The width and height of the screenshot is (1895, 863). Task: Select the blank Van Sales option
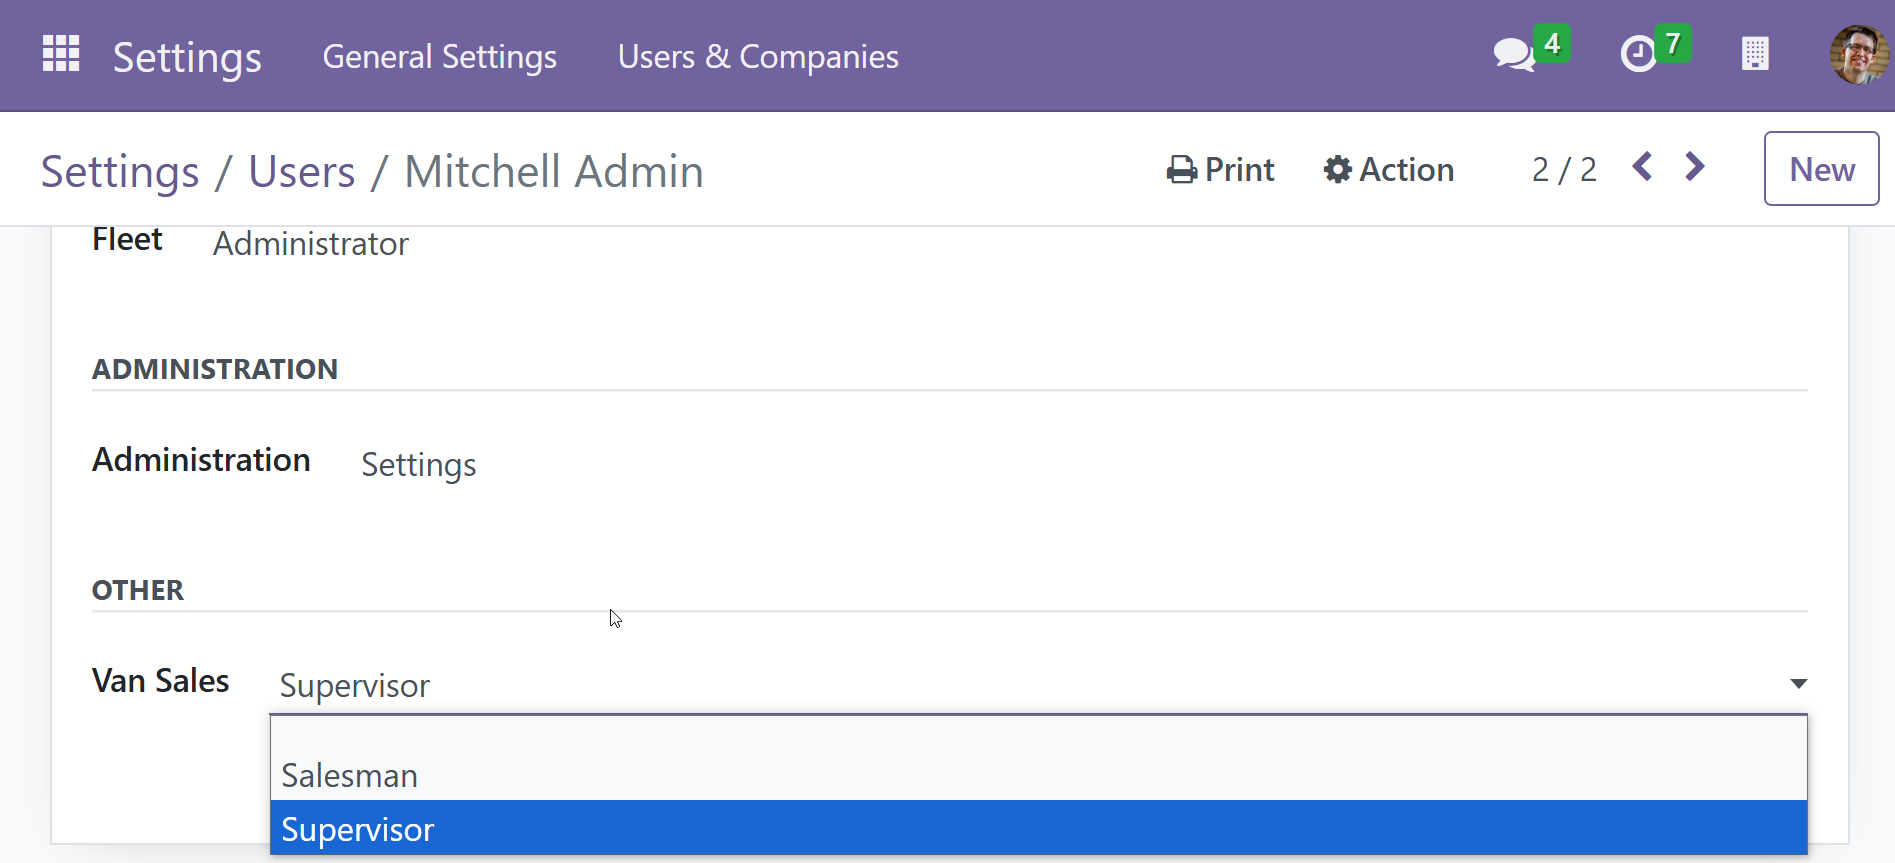[x=1038, y=737]
